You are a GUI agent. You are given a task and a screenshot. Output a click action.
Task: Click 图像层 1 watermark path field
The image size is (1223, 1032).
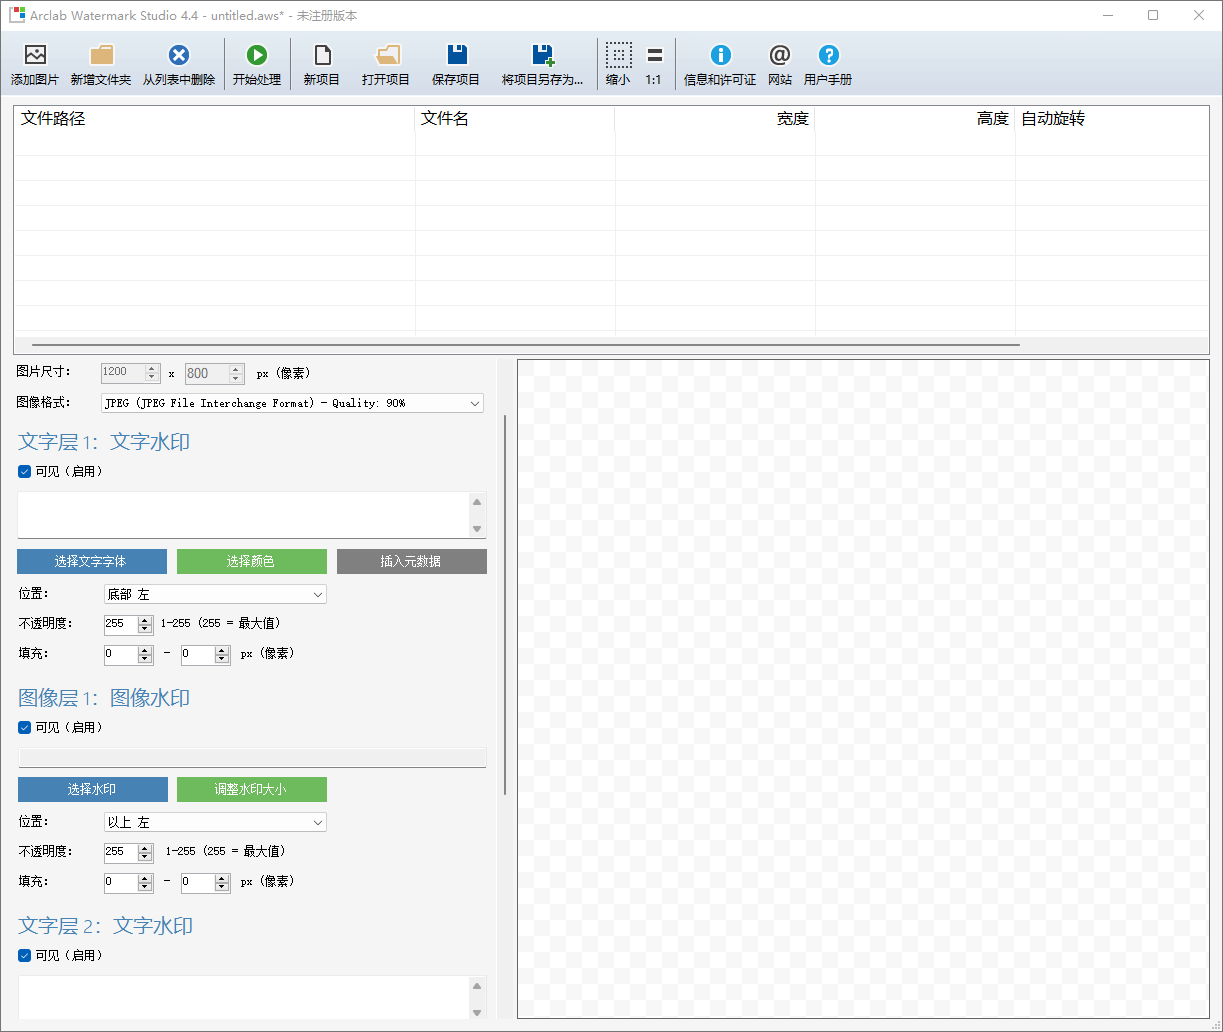252,757
